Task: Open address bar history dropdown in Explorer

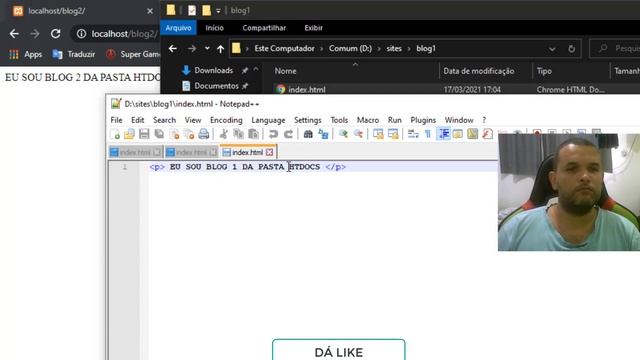Action: [552, 49]
